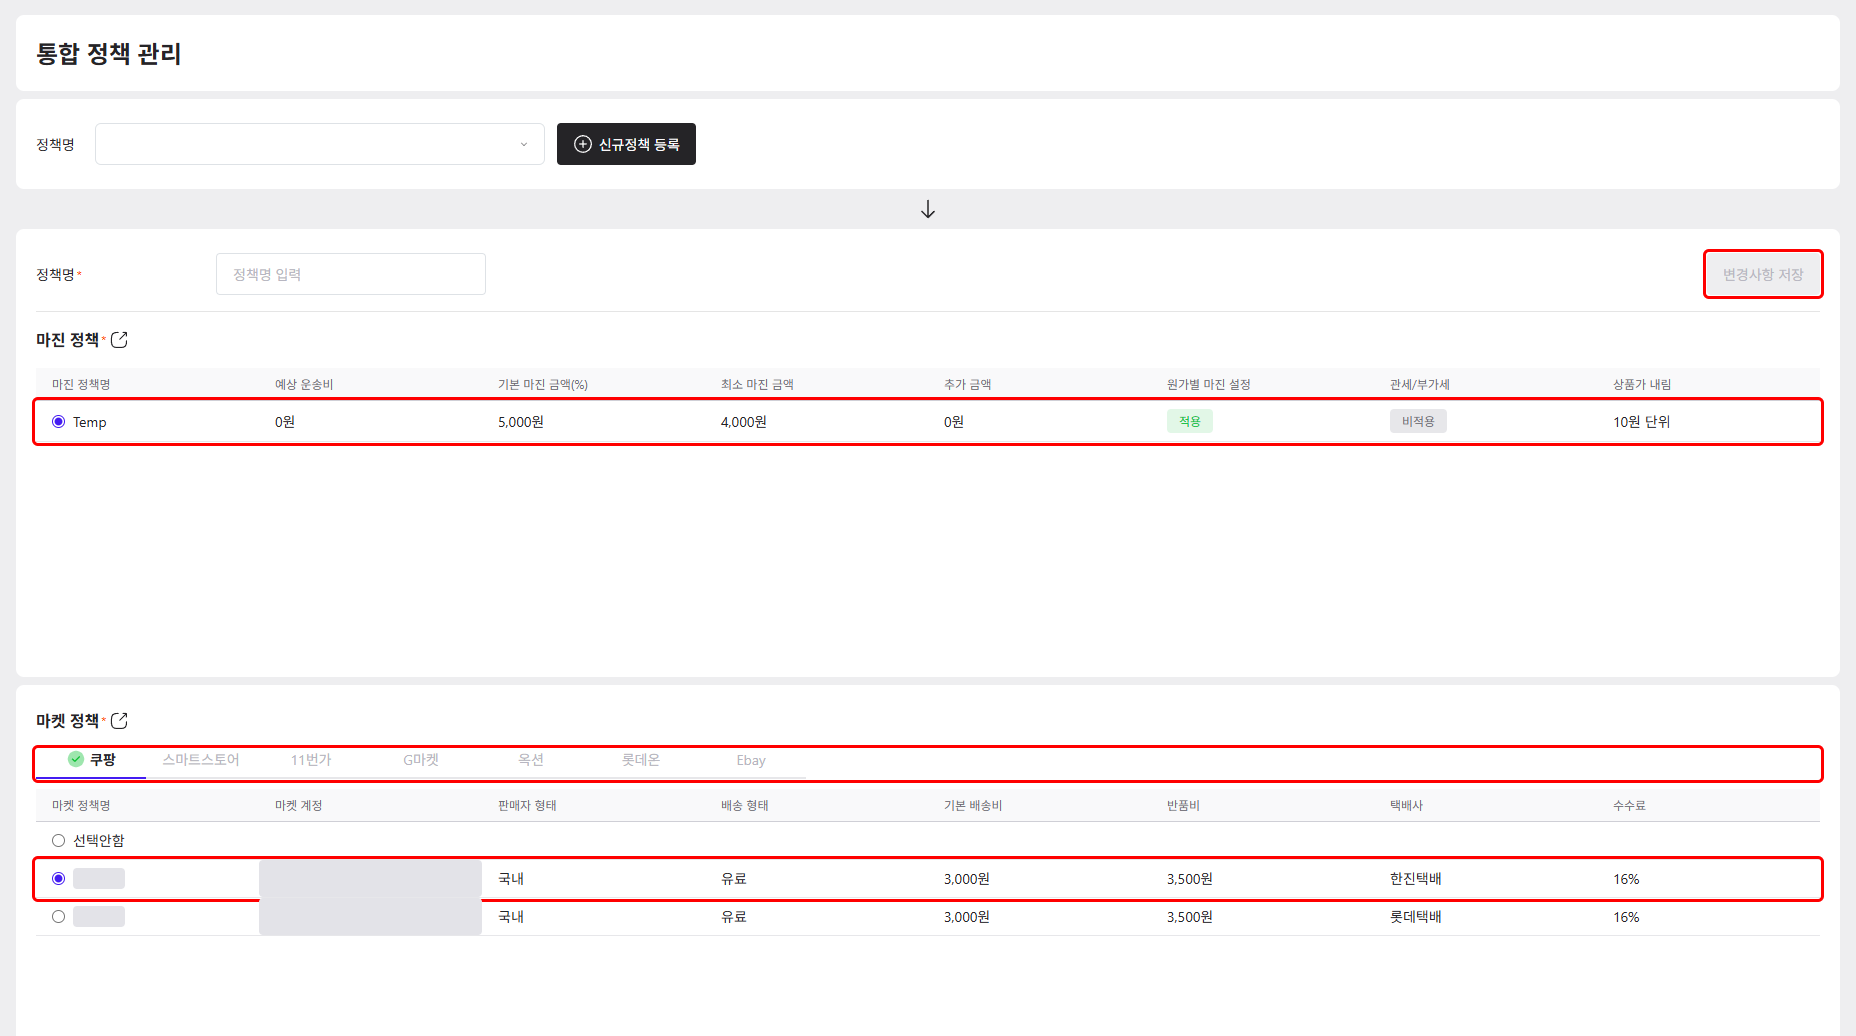Click the 마켓 계정 column header
The height and width of the screenshot is (1036, 1856).
tap(299, 806)
